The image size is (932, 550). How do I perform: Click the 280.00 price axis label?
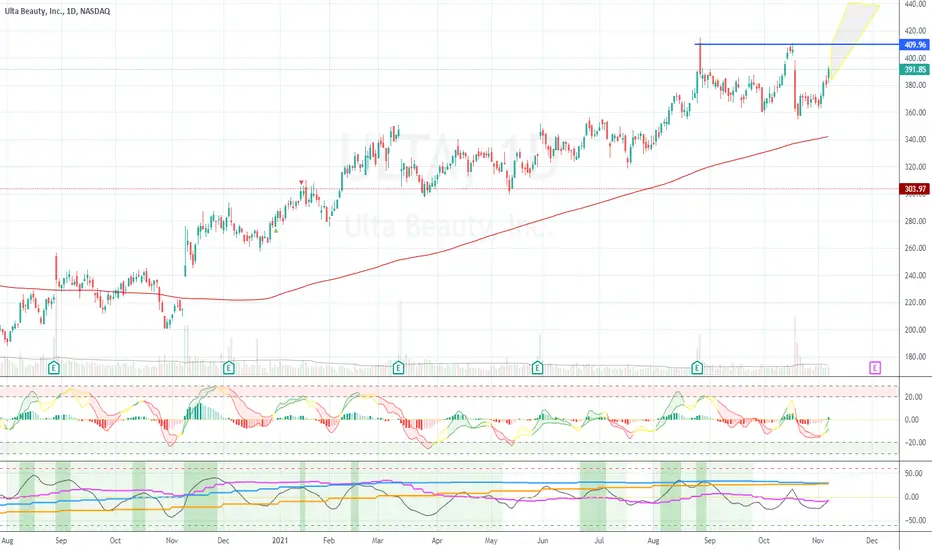pyautogui.click(x=915, y=221)
